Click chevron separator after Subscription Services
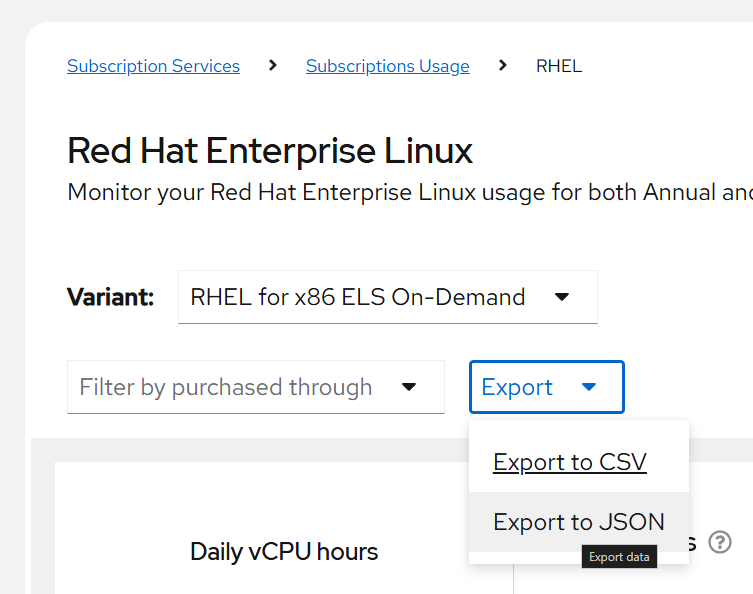The image size is (753, 594). tap(273, 66)
